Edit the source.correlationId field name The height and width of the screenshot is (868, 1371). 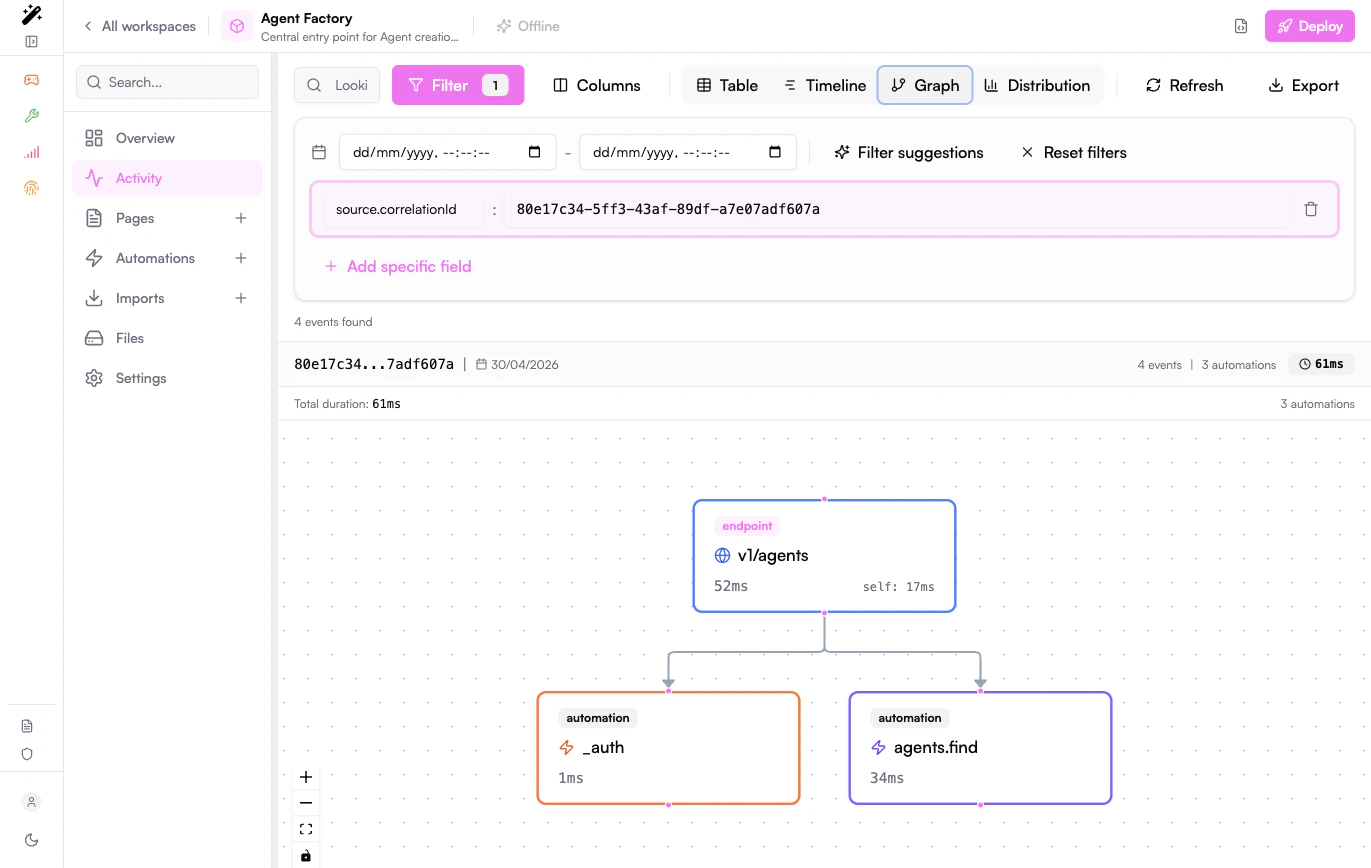[x=404, y=209]
